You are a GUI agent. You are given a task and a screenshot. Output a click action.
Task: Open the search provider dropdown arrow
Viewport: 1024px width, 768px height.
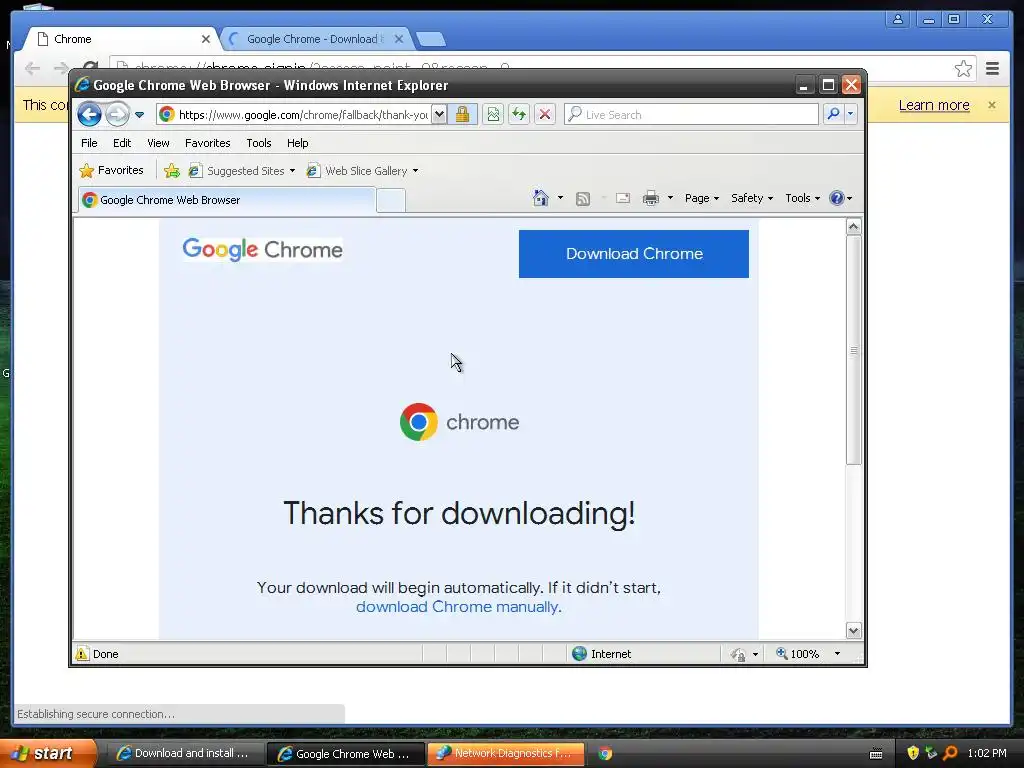[850, 114]
